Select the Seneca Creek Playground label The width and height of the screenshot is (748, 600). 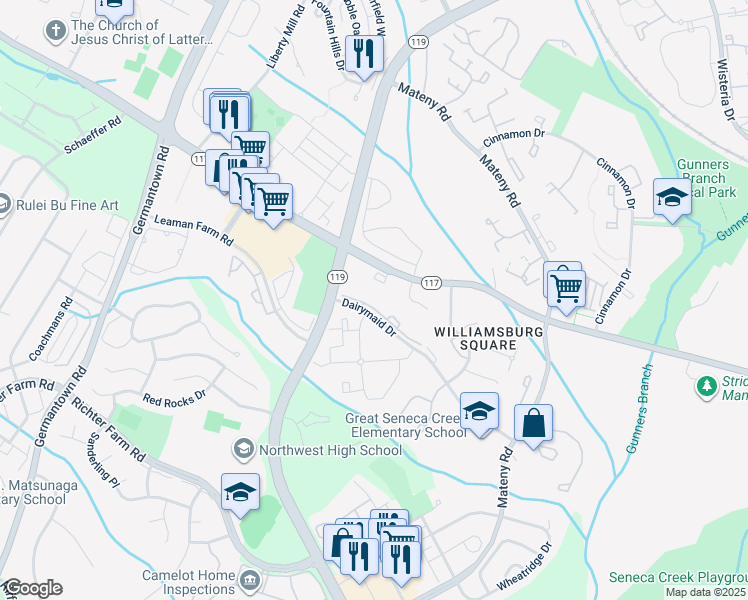coord(678,577)
